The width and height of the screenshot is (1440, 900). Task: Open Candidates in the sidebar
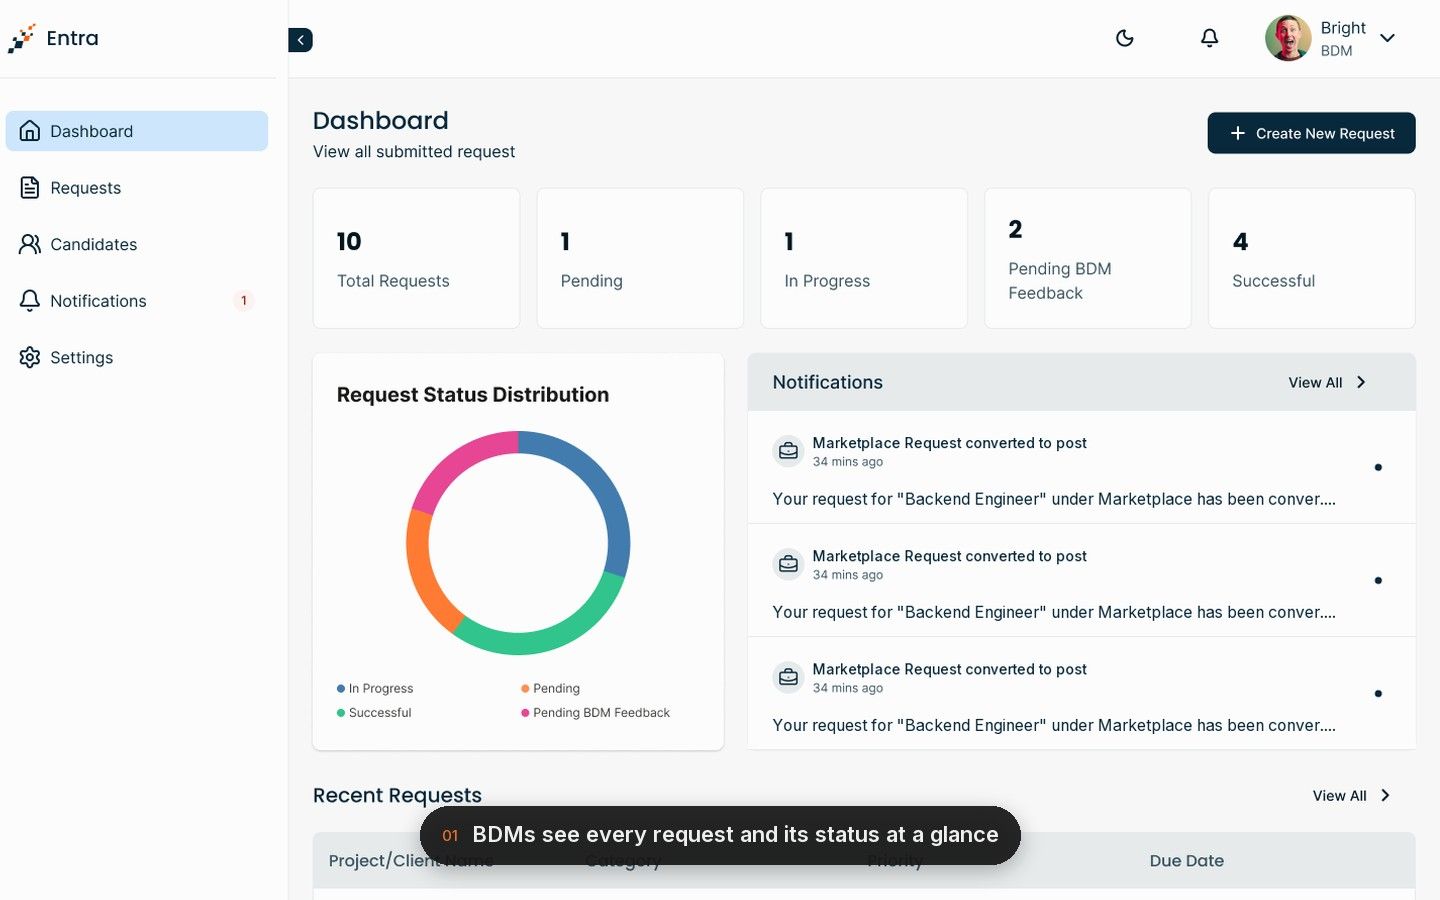click(x=137, y=244)
